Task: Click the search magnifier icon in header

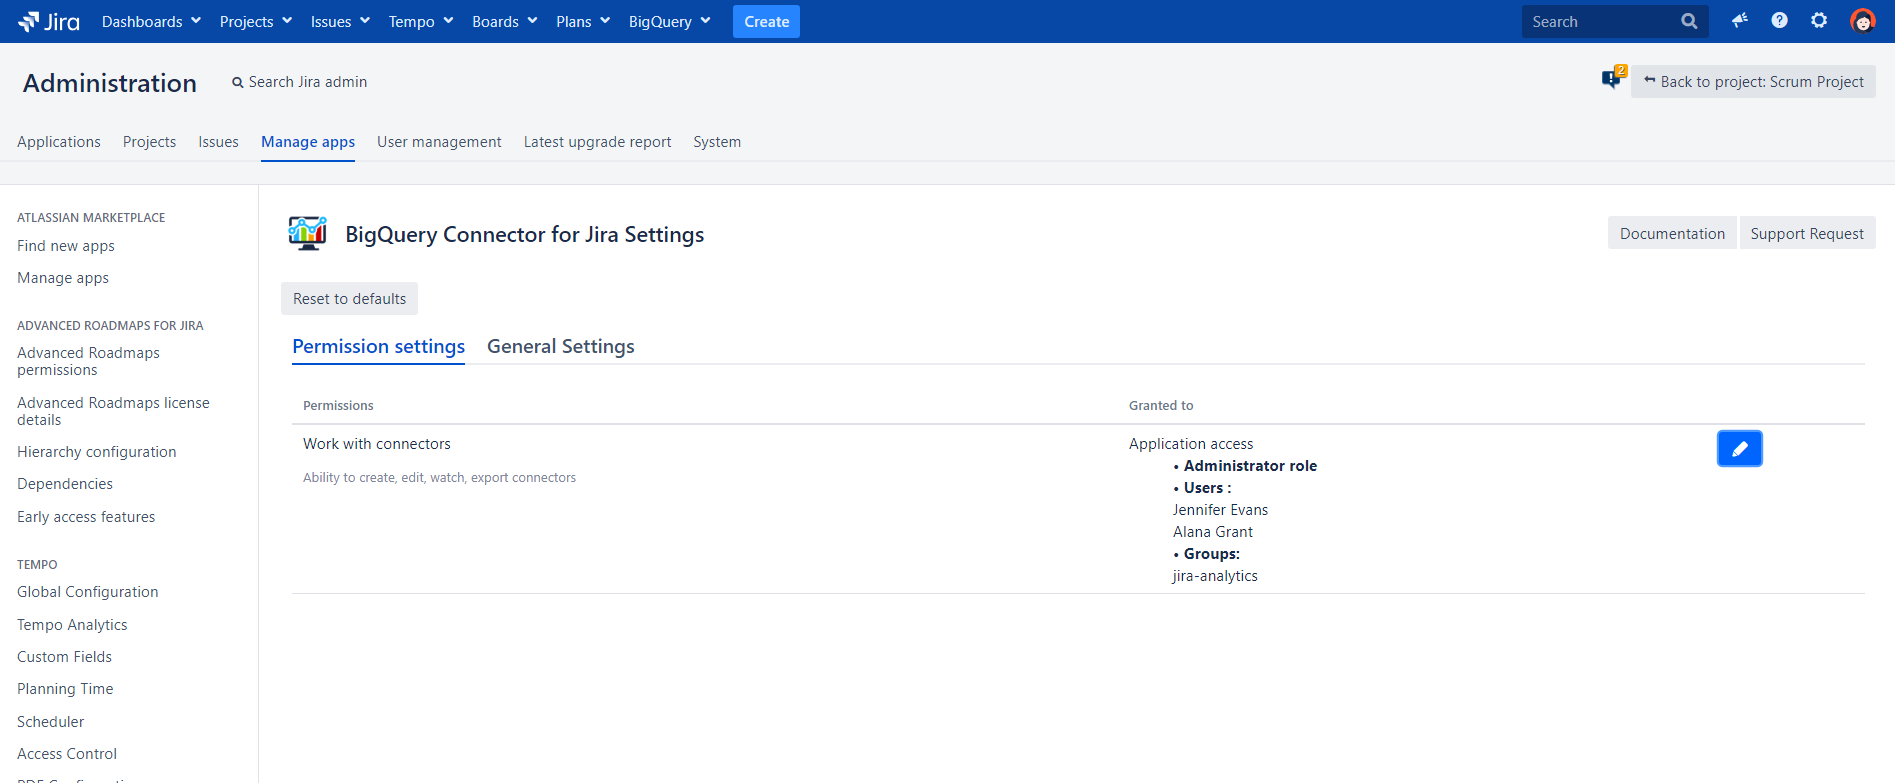Action: pos(1689,21)
